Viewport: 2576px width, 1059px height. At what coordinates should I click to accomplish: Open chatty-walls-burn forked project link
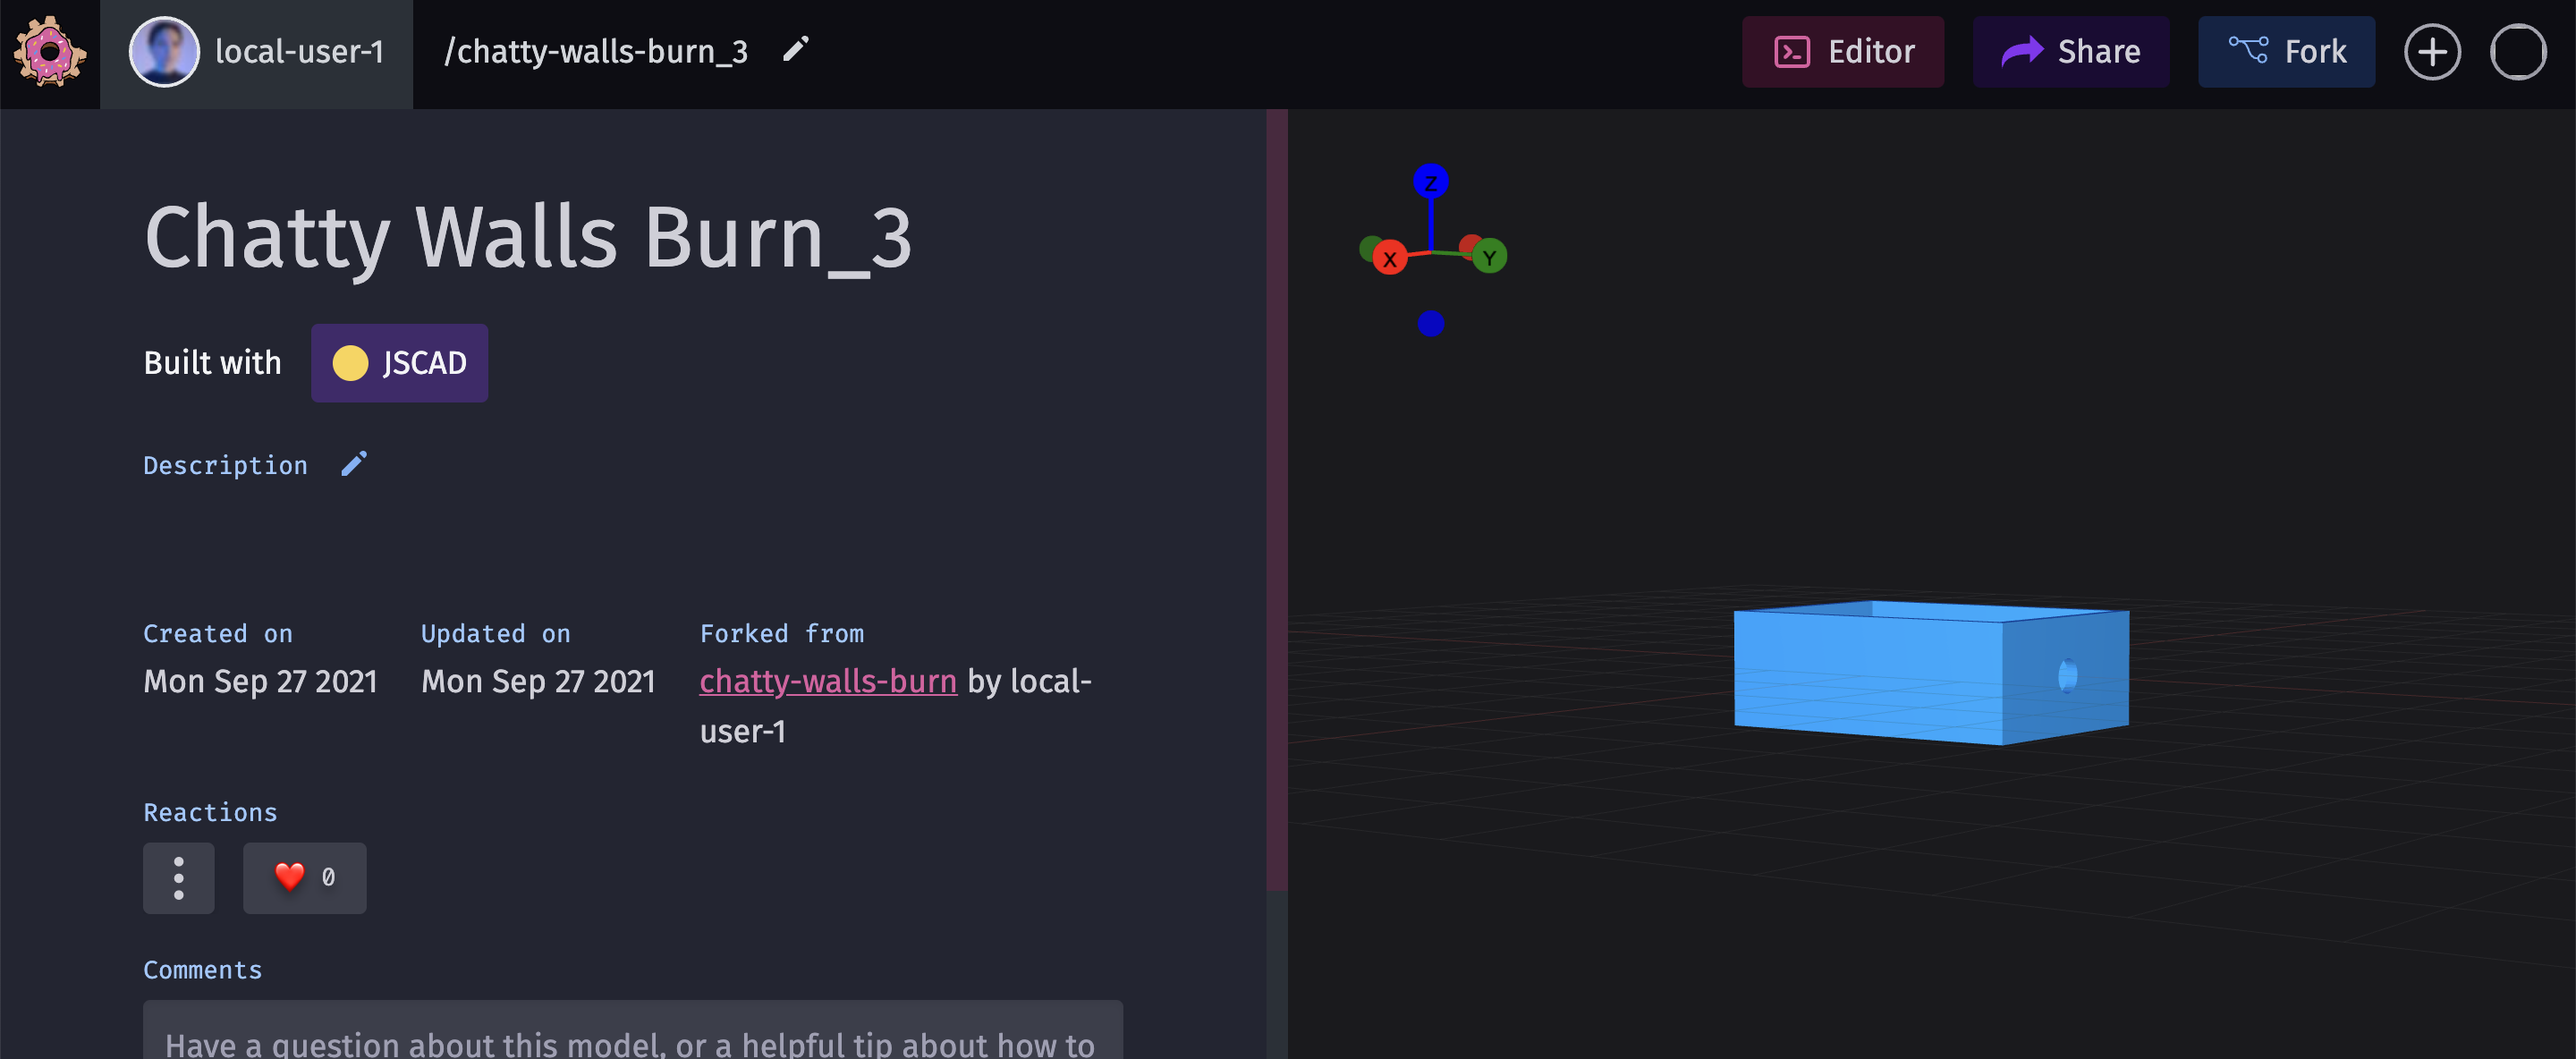click(827, 681)
